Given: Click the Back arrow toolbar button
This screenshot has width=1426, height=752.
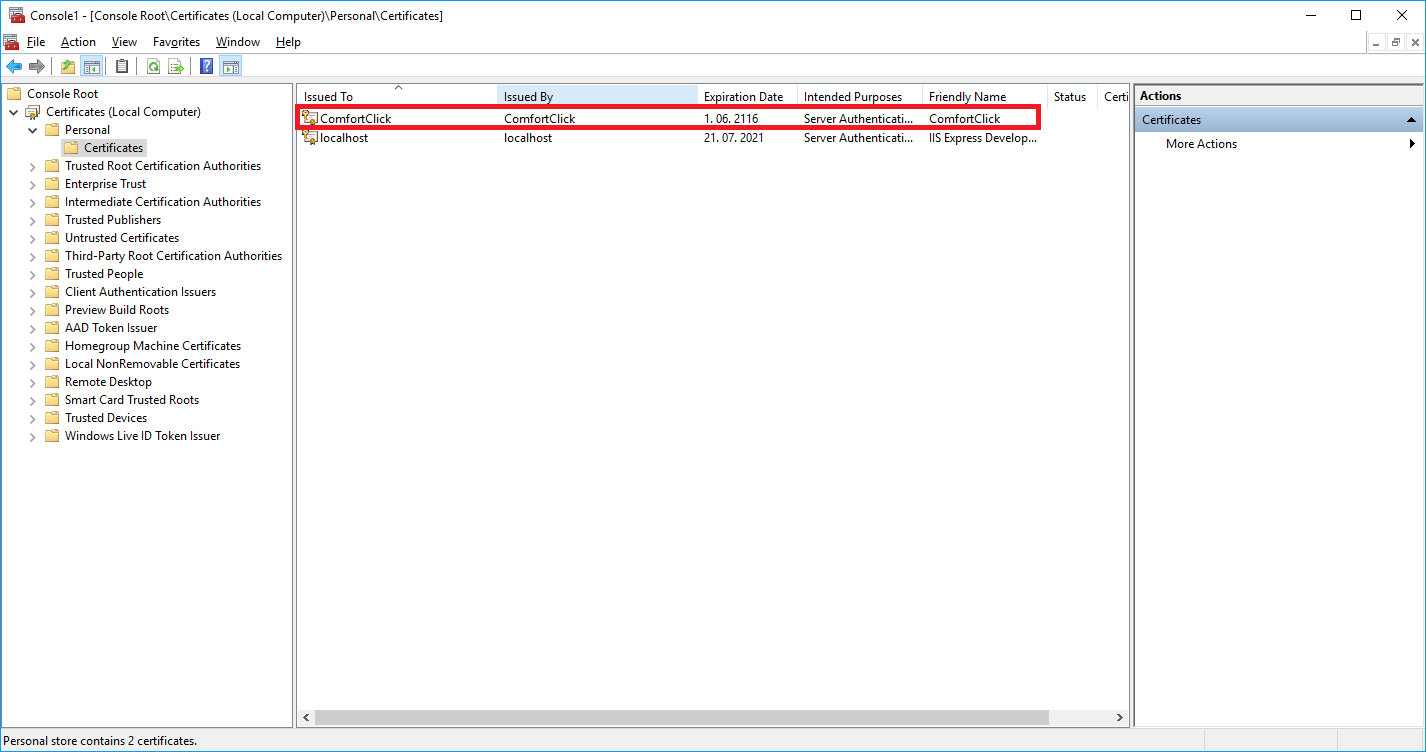Looking at the screenshot, I should tap(14, 67).
